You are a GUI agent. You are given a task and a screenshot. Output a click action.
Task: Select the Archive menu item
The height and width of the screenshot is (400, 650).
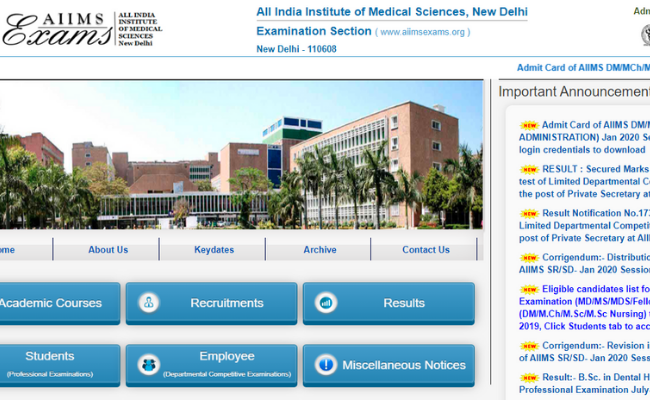tap(320, 250)
